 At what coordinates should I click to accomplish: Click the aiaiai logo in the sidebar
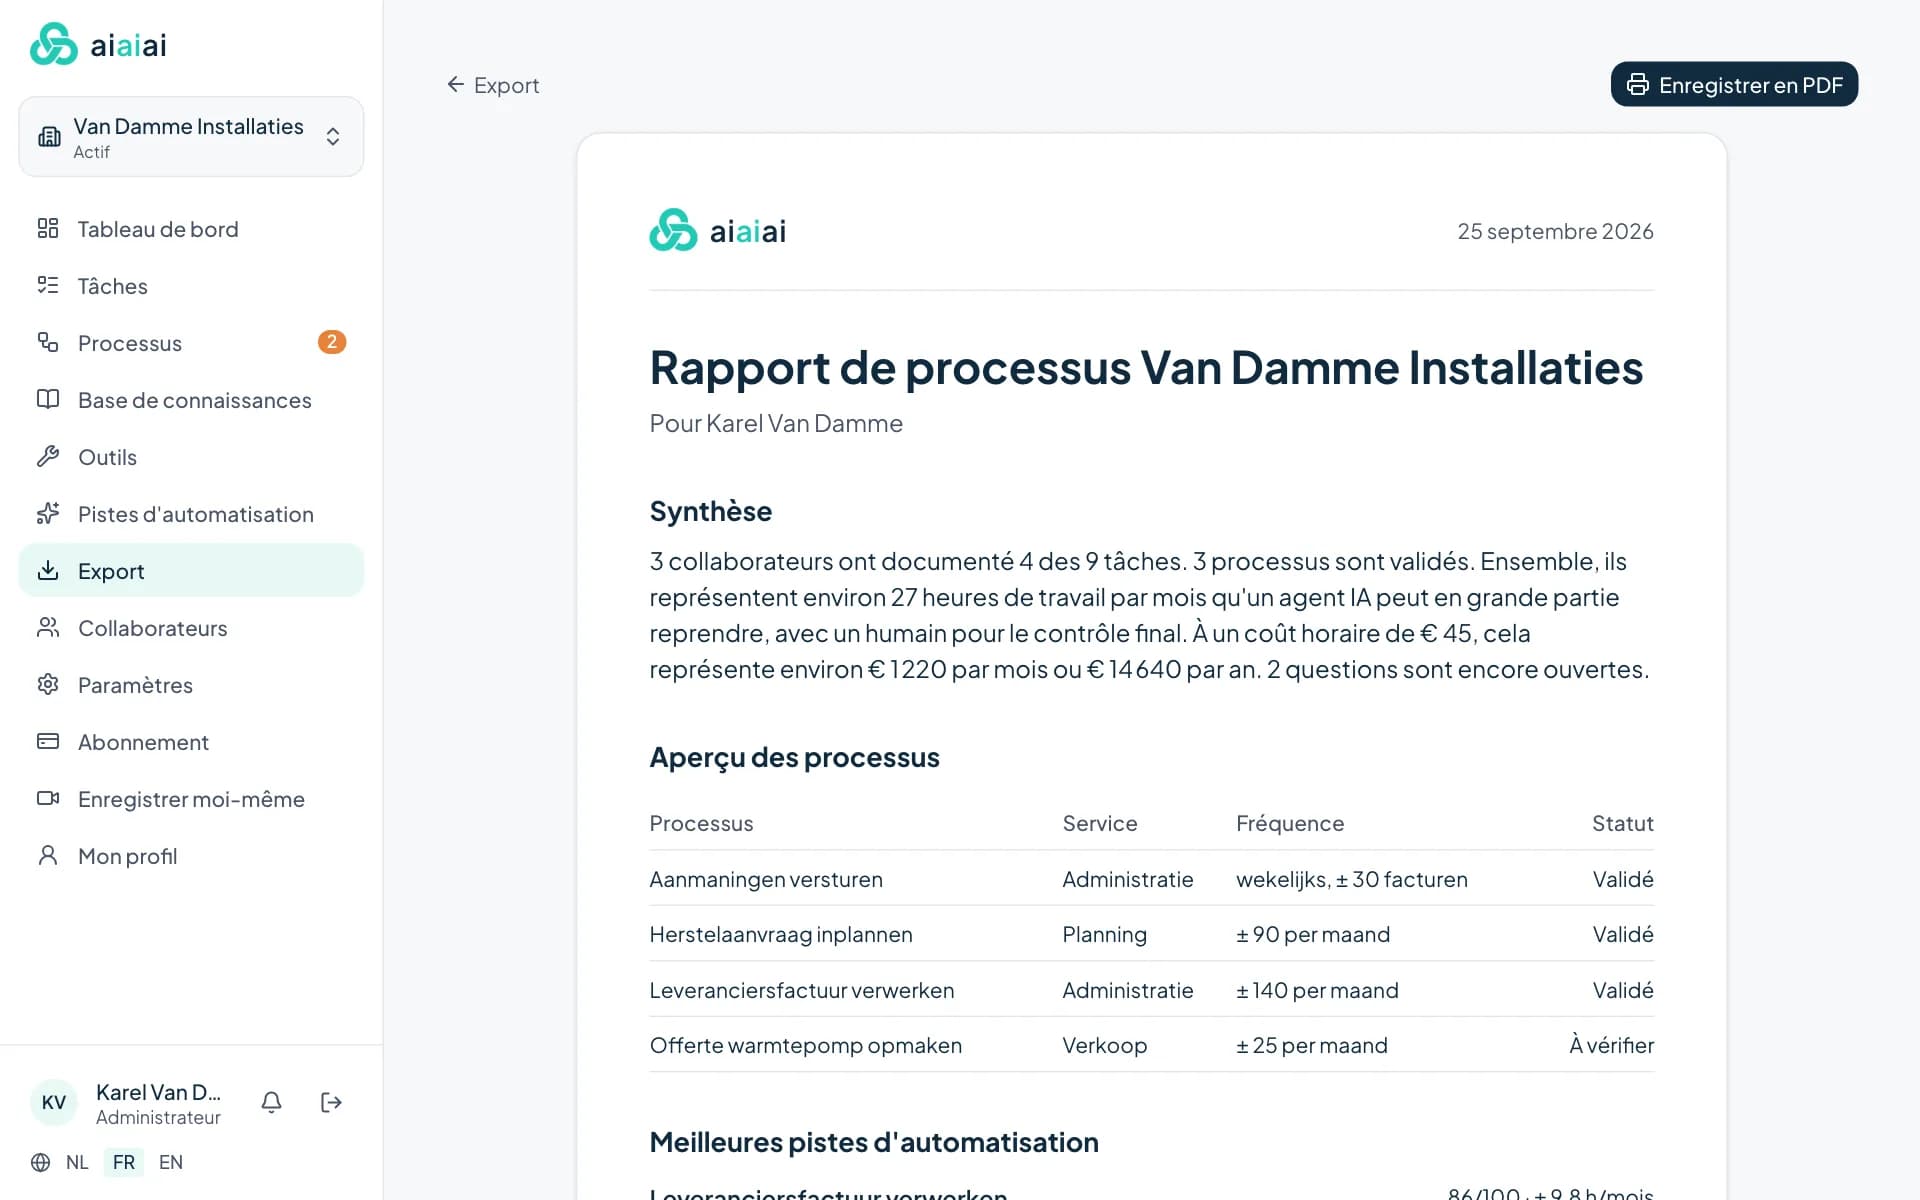[x=98, y=44]
